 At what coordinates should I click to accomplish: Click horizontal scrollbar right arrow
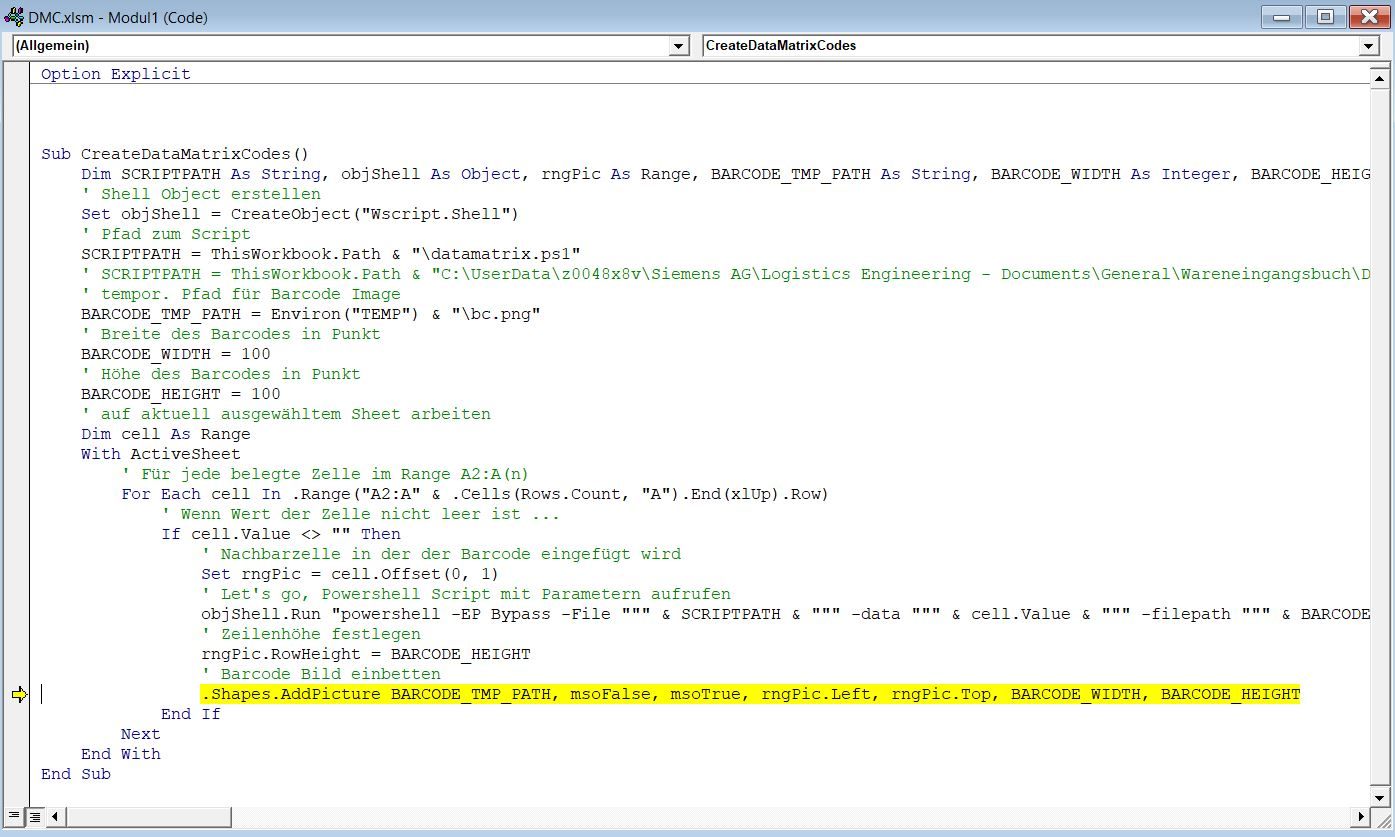point(1360,817)
